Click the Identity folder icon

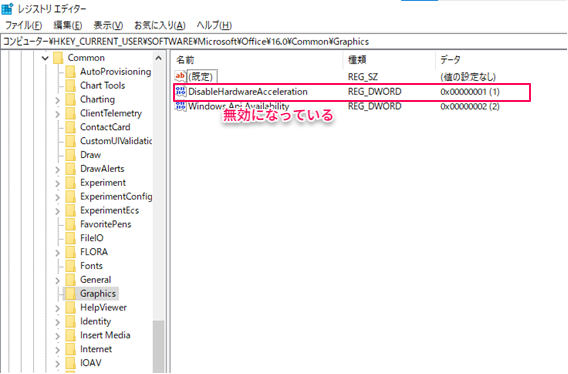71,321
